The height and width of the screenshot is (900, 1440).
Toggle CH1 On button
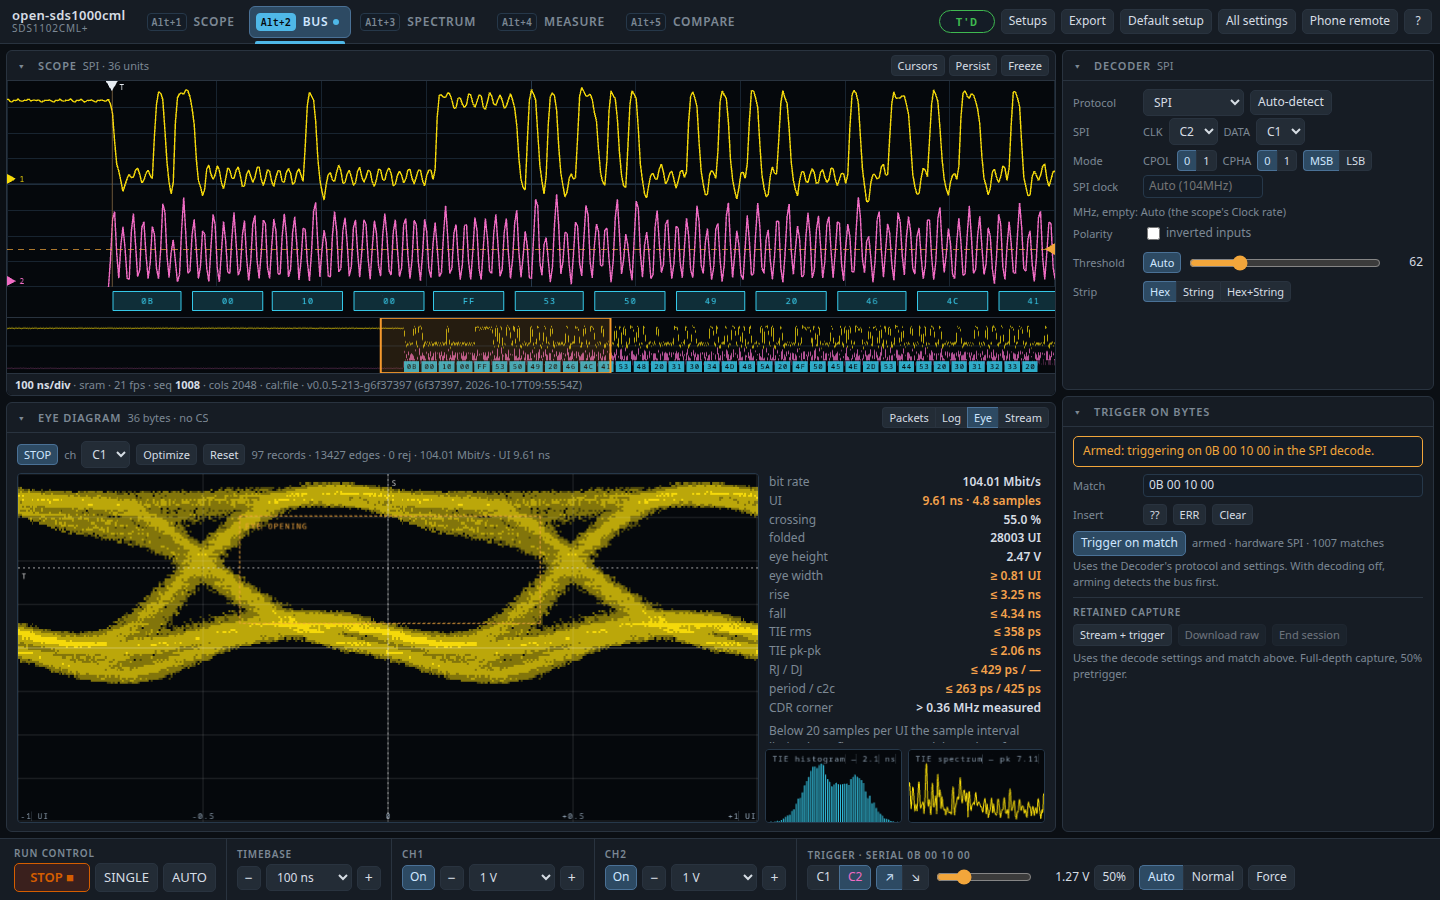tap(418, 877)
